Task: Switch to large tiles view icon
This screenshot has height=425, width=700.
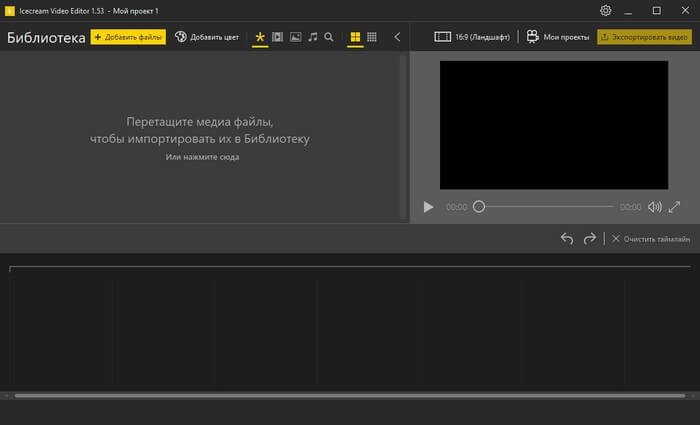Action: click(355, 37)
